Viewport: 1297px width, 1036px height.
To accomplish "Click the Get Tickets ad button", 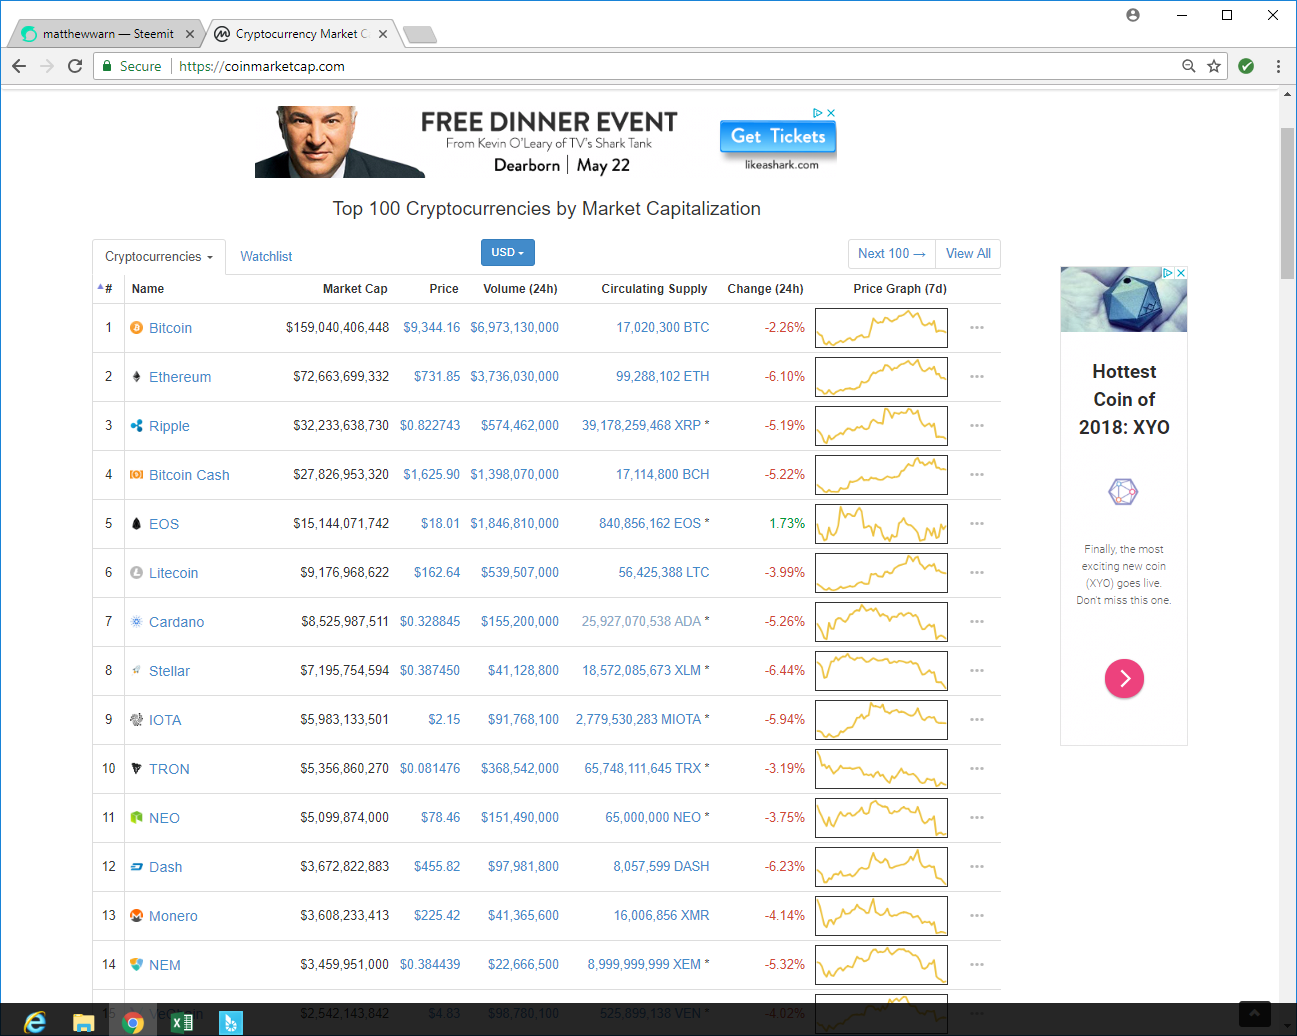I will click(778, 136).
